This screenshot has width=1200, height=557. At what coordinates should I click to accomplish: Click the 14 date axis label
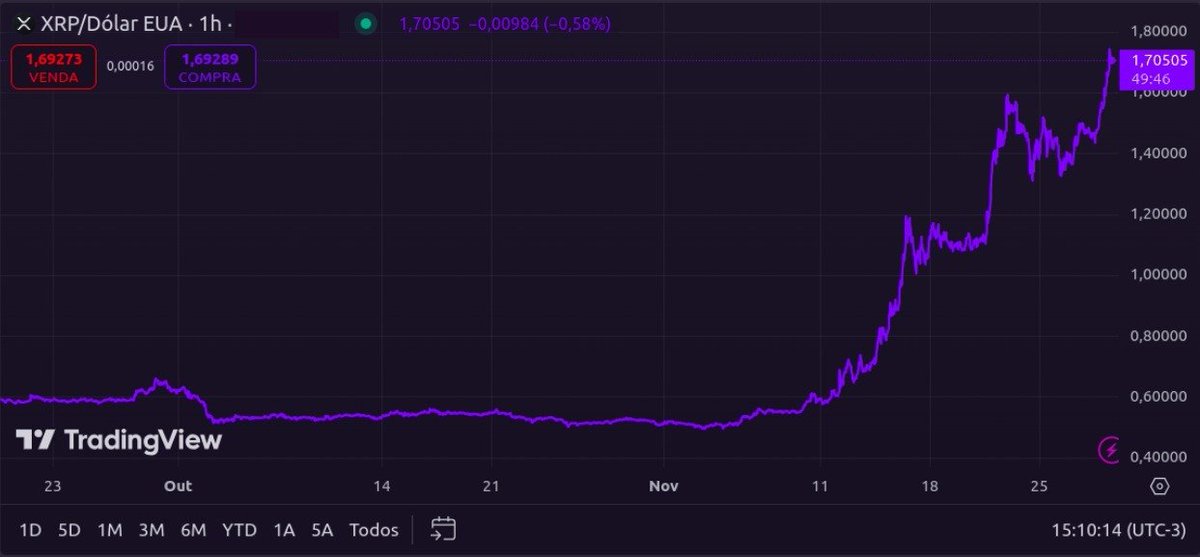381,486
